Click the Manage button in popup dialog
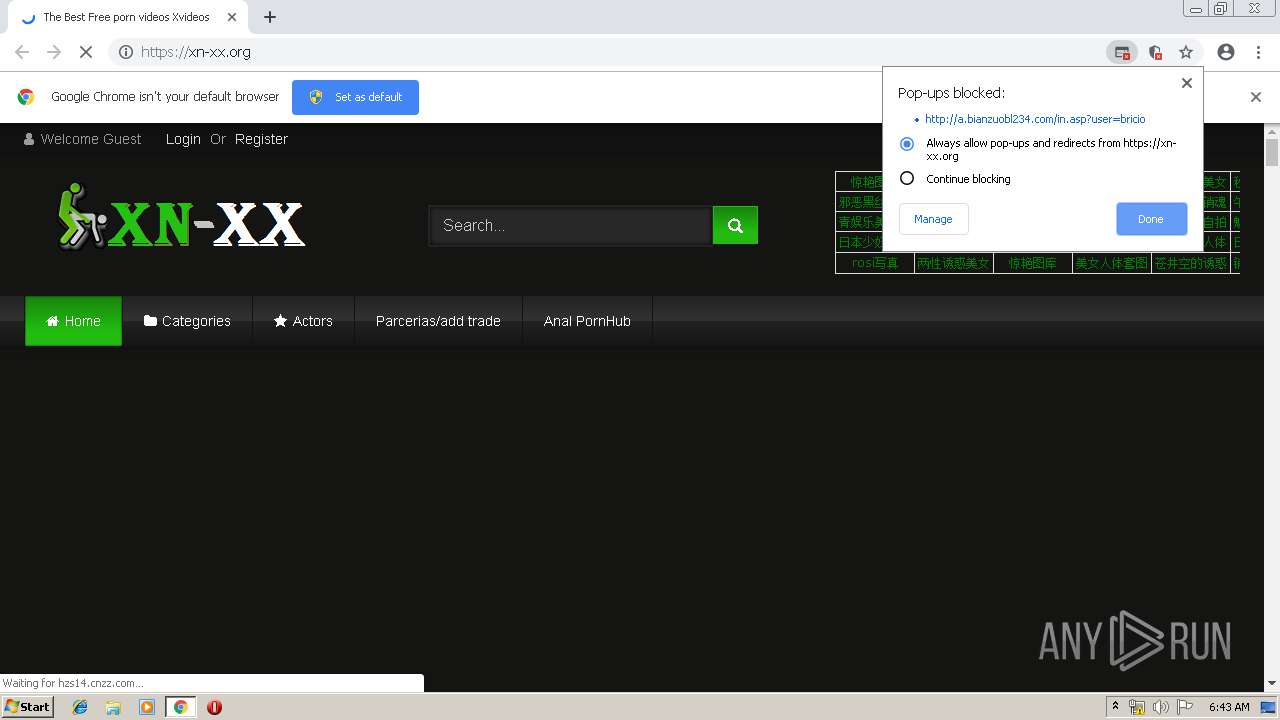 click(933, 219)
